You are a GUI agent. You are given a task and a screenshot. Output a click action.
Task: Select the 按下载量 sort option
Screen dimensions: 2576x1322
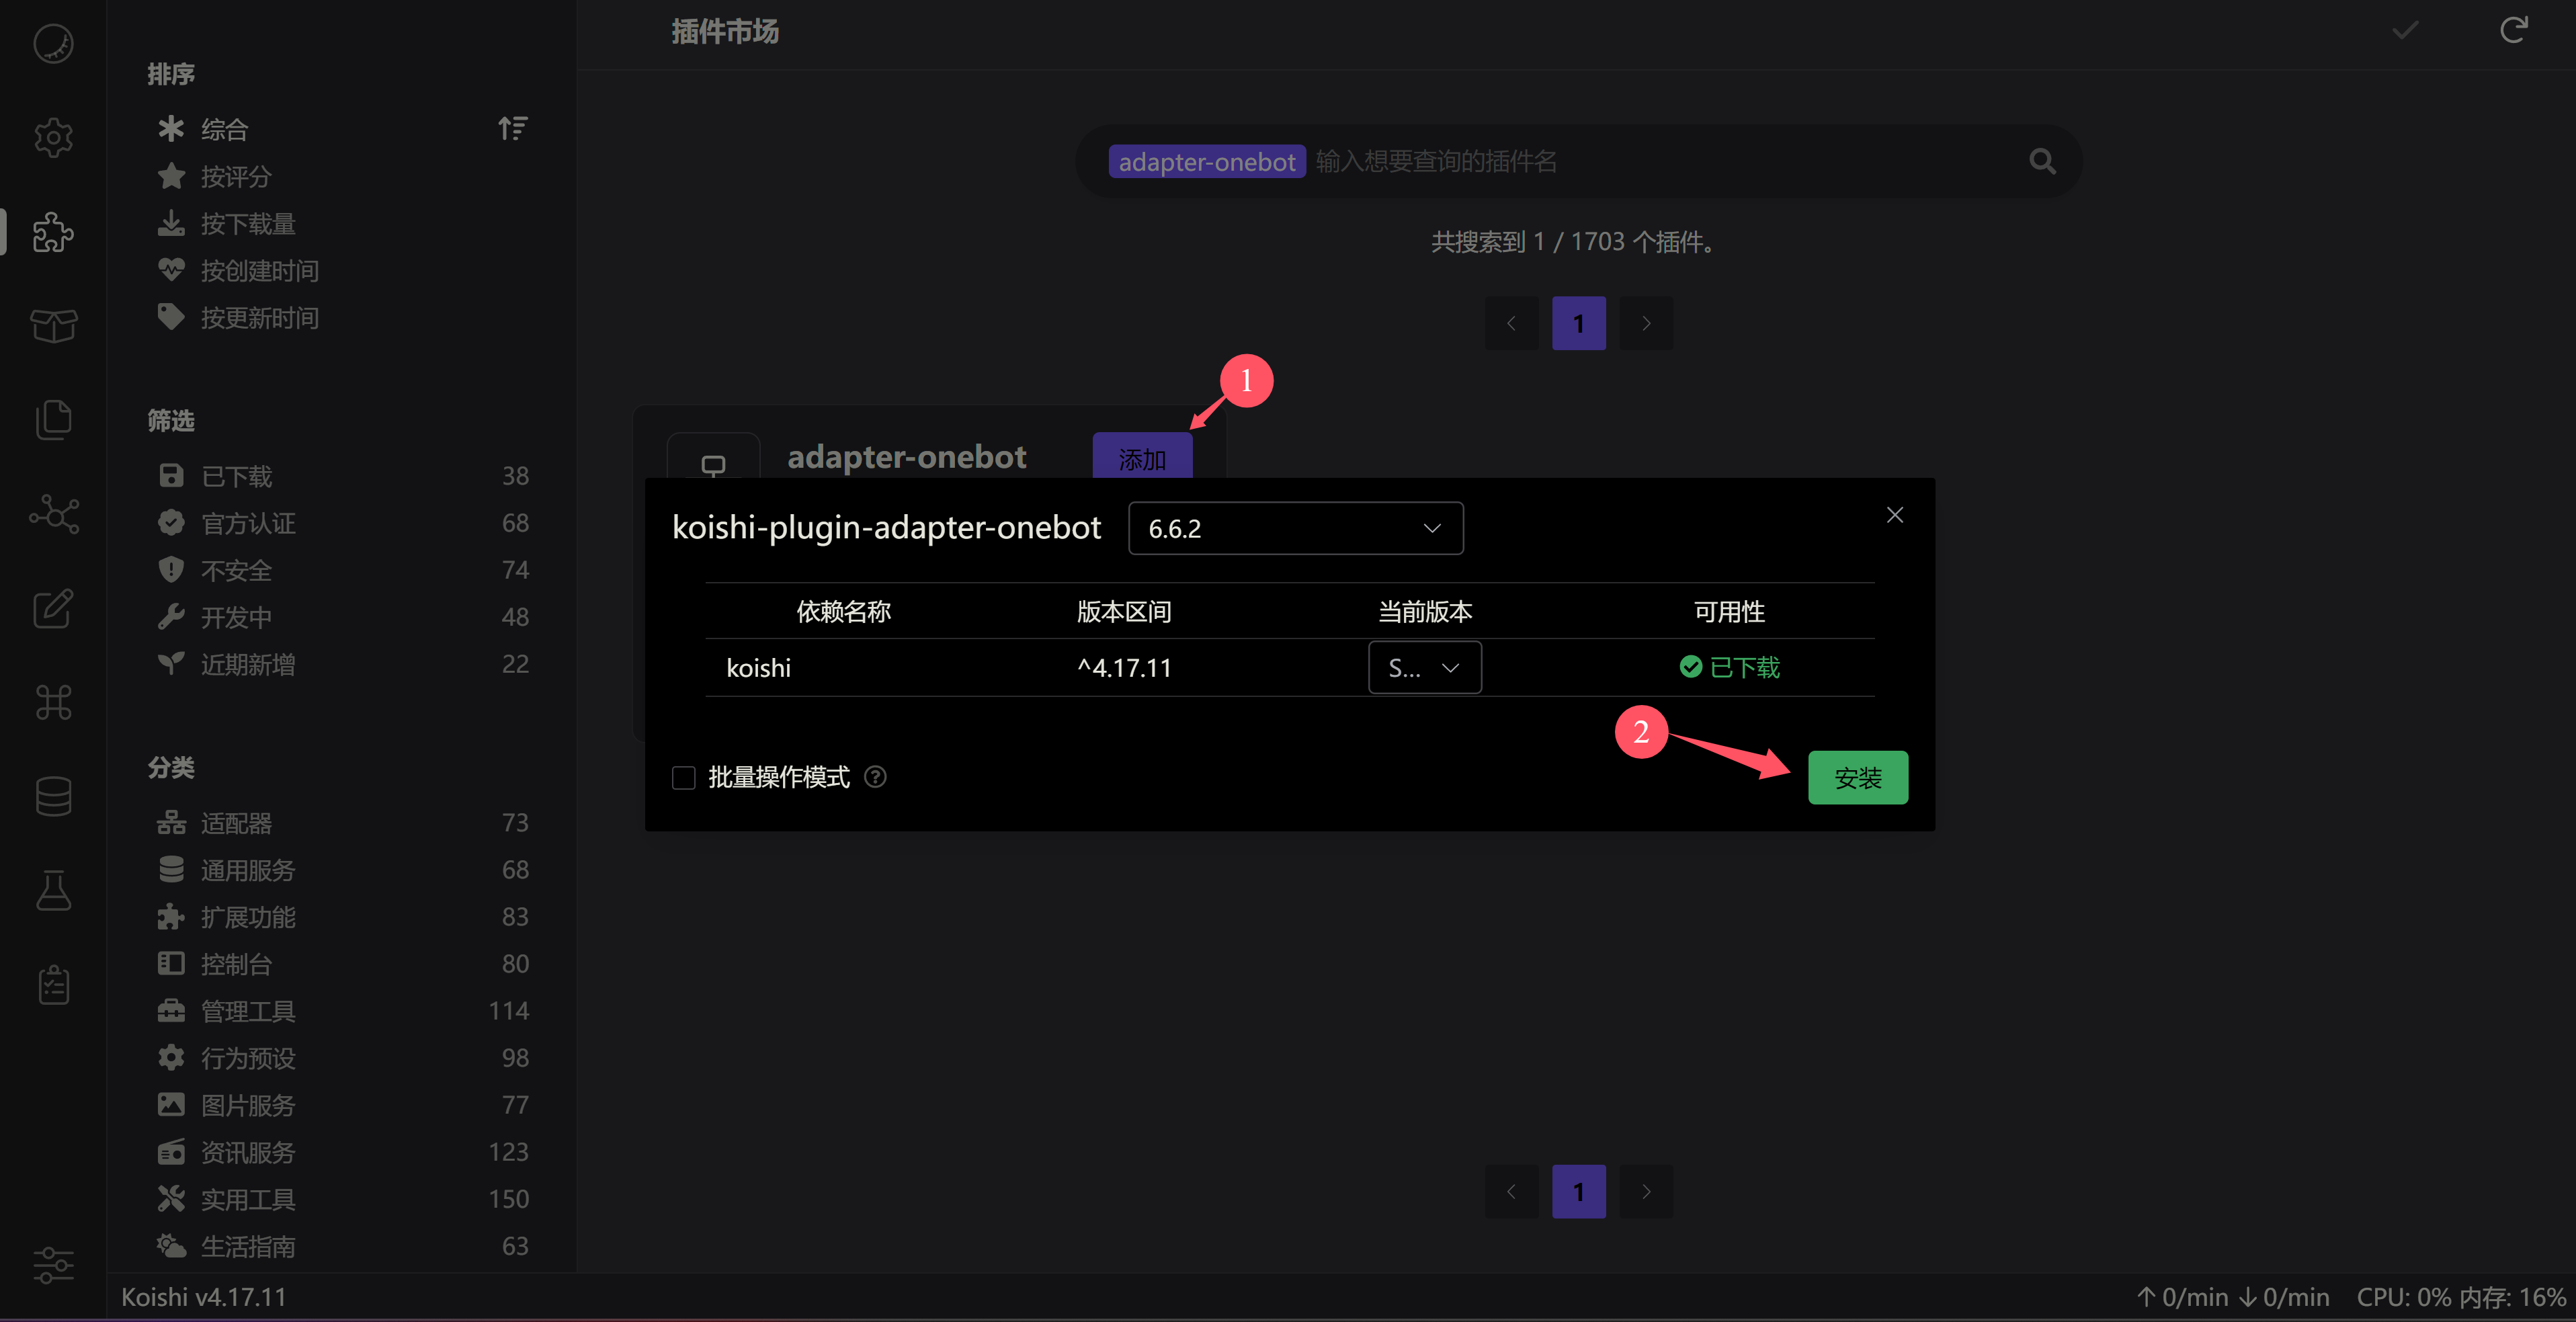click(x=248, y=223)
